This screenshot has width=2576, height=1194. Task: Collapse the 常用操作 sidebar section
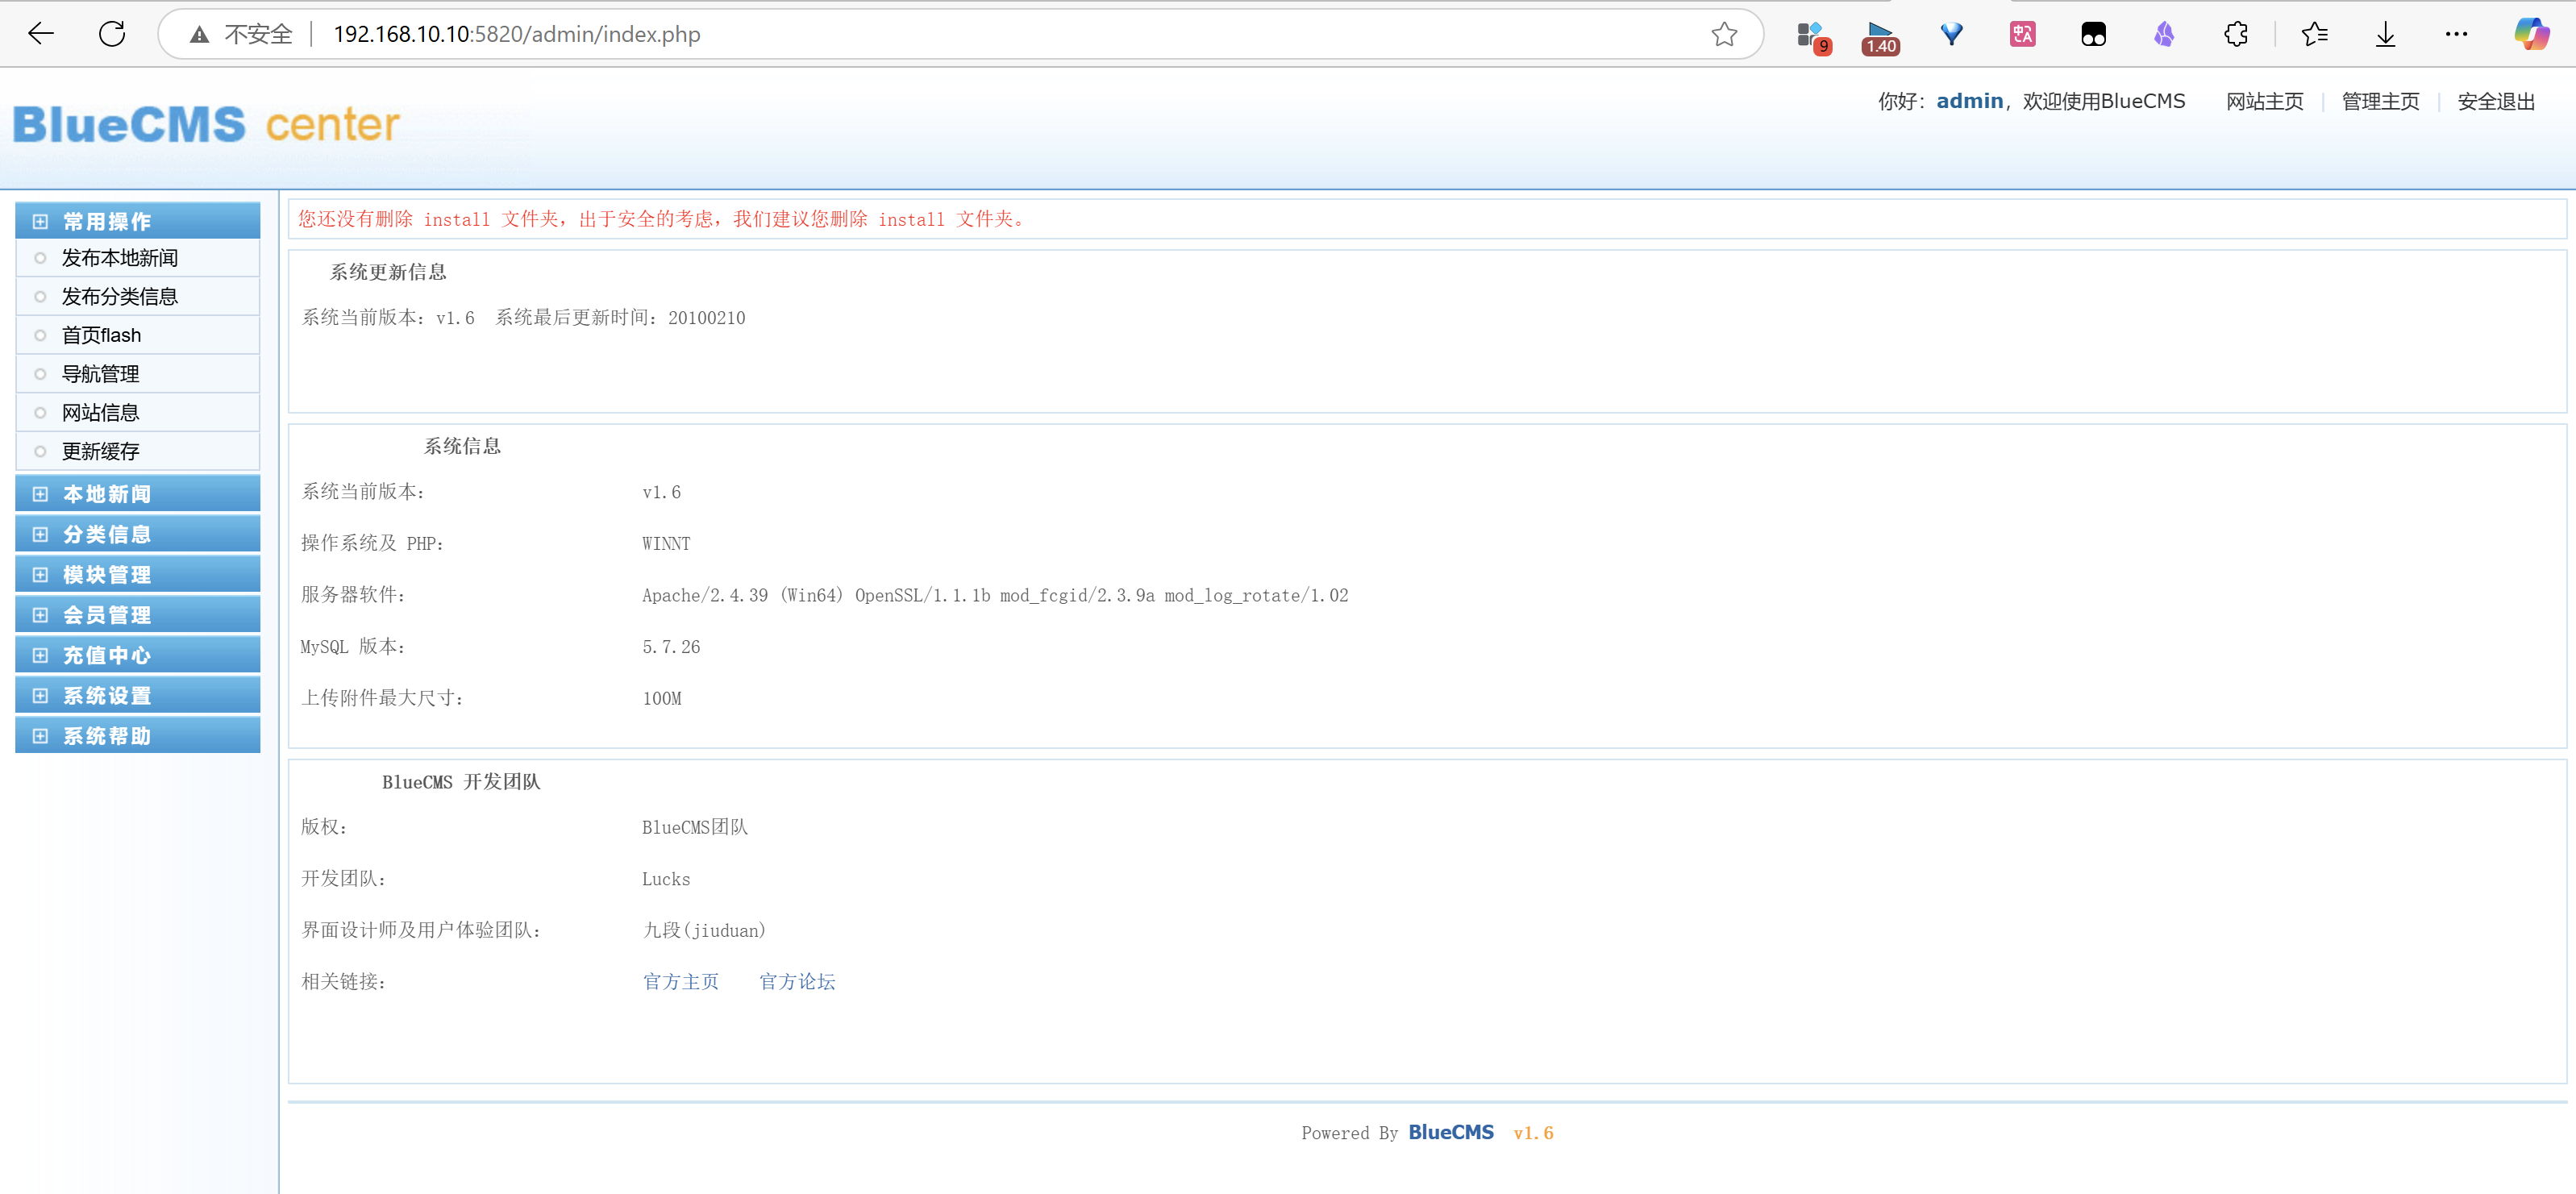click(107, 221)
